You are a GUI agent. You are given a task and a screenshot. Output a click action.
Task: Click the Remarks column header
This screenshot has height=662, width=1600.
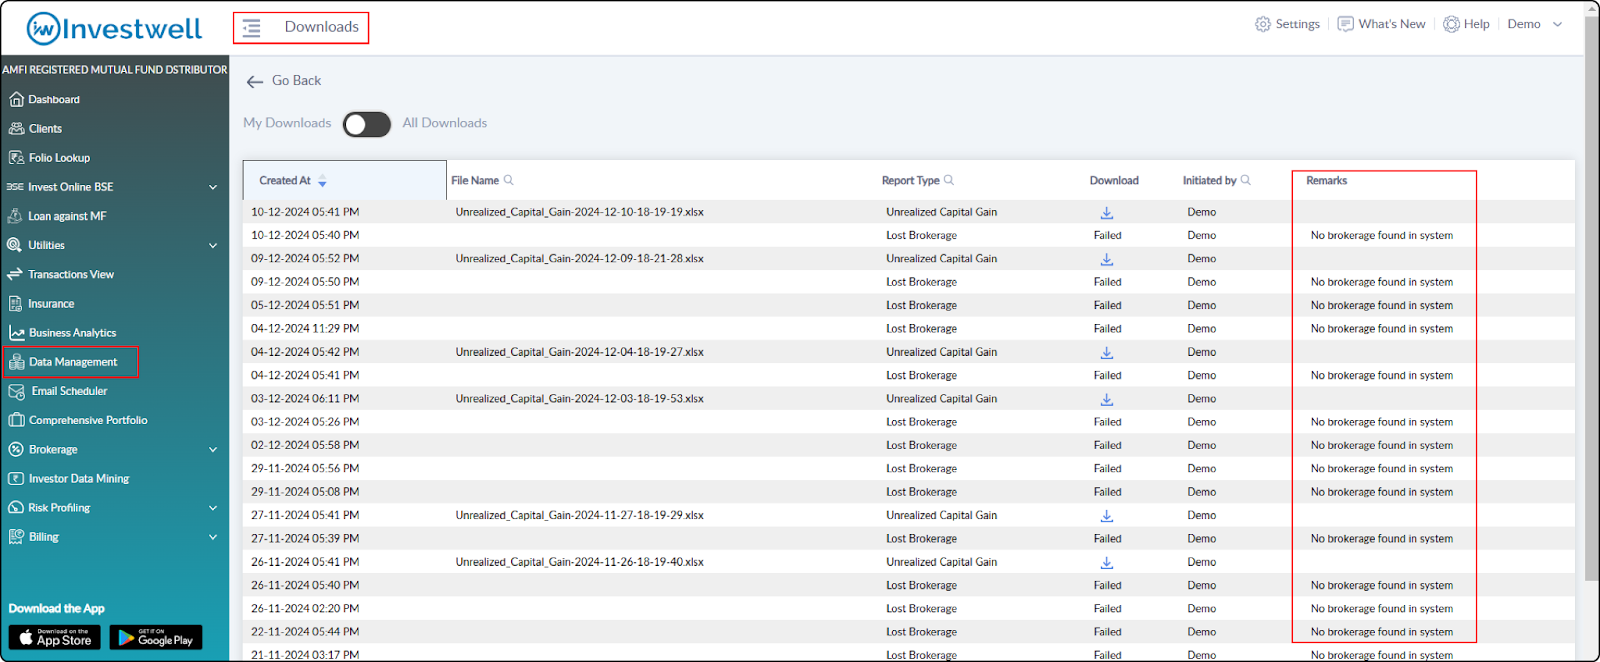point(1326,180)
